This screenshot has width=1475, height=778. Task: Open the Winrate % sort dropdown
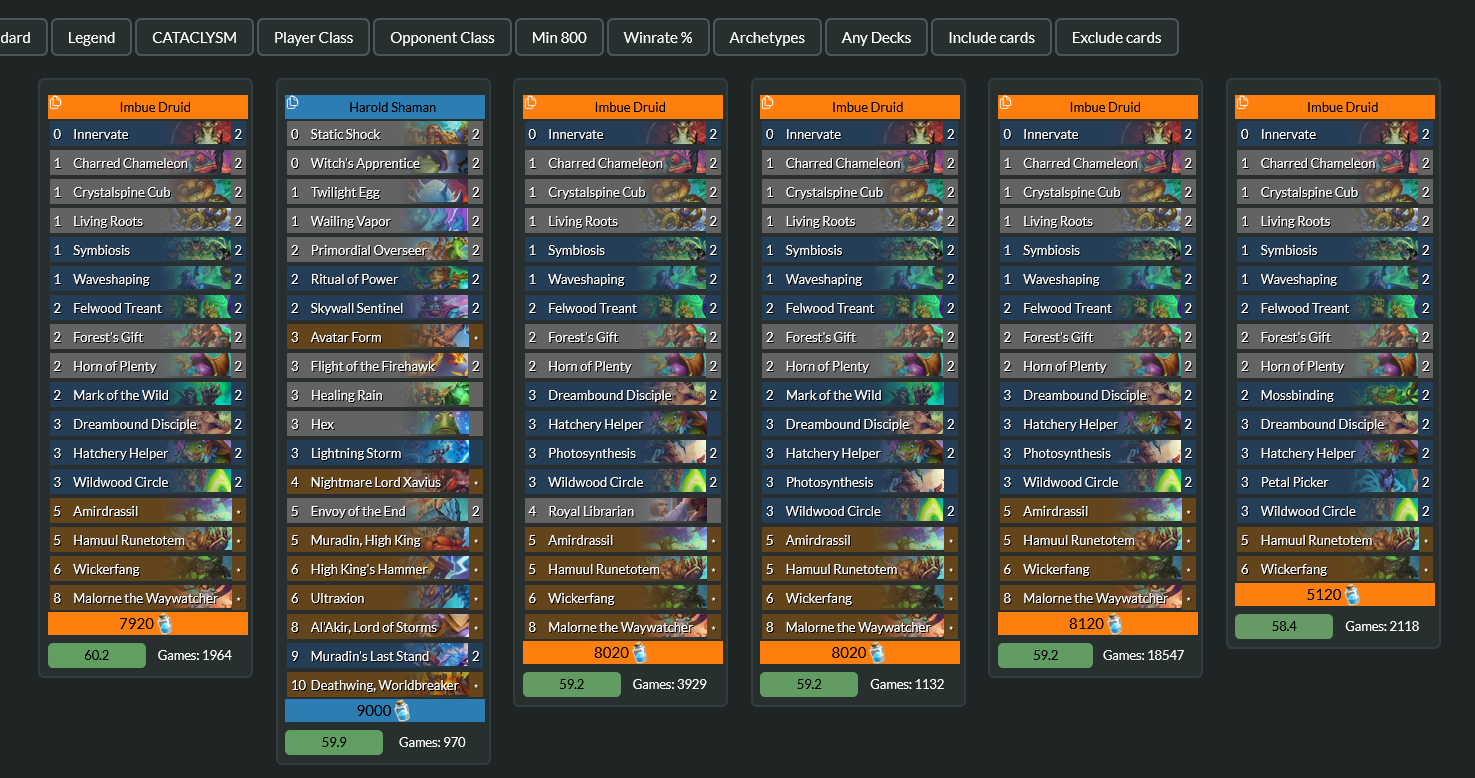(x=658, y=38)
